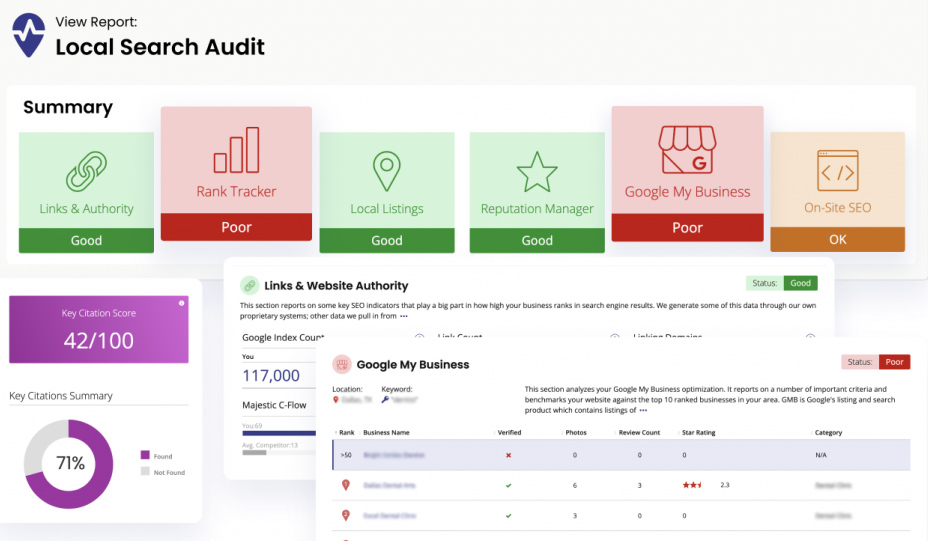Click the Links & Website Authority header icon
Image resolution: width=928 pixels, height=541 pixels.
click(x=249, y=285)
